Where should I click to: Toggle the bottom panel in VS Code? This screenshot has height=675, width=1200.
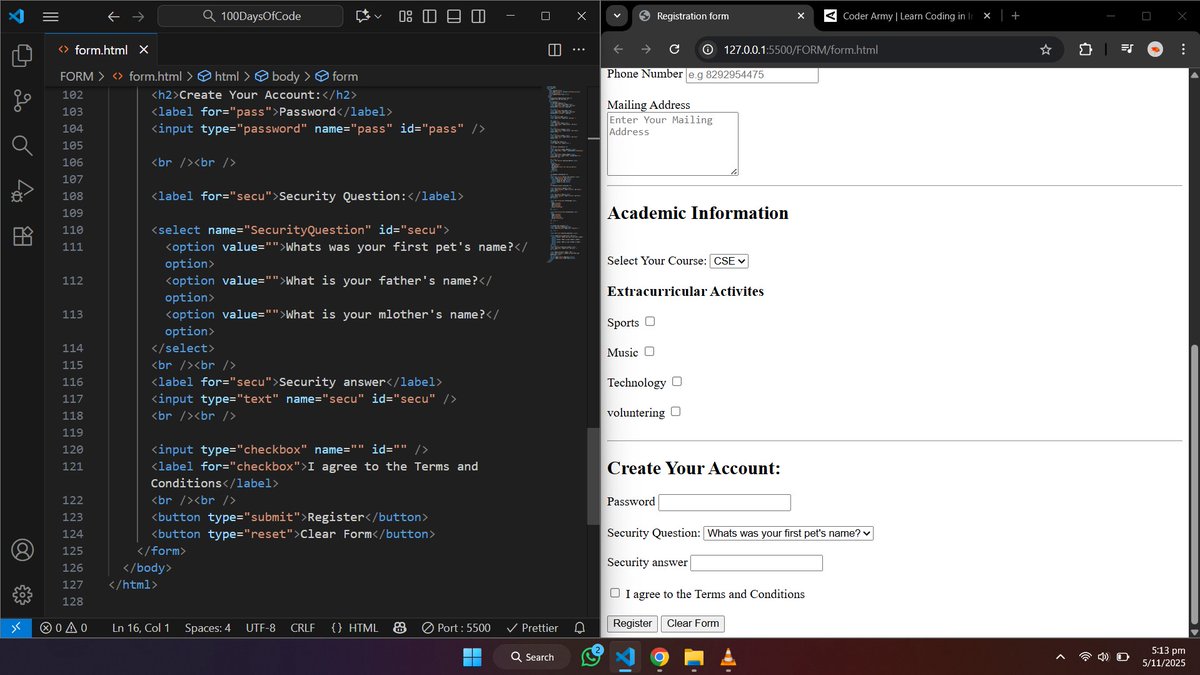pyautogui.click(x=454, y=16)
